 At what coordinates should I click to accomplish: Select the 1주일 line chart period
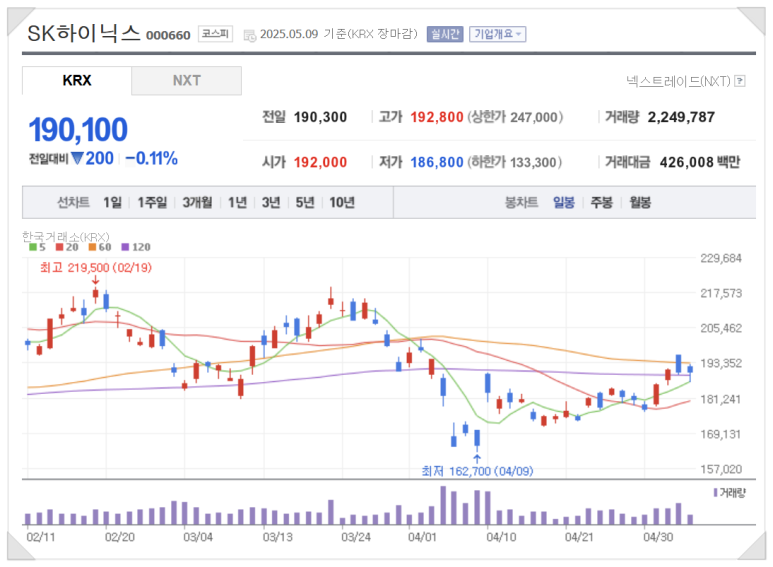[152, 202]
